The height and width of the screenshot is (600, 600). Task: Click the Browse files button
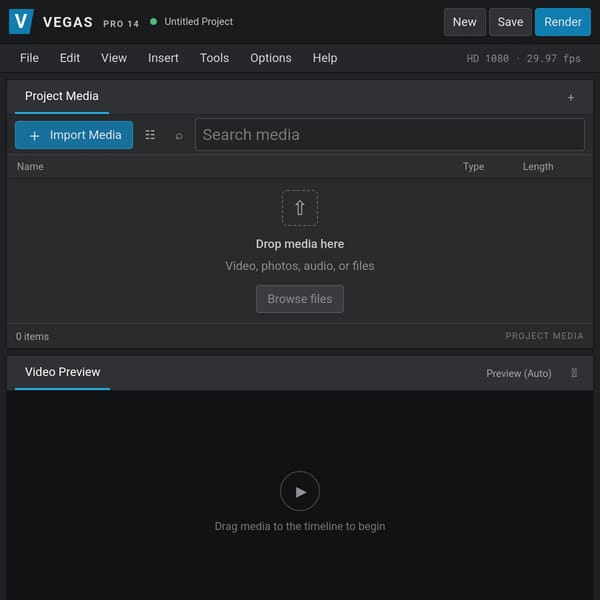(300, 299)
